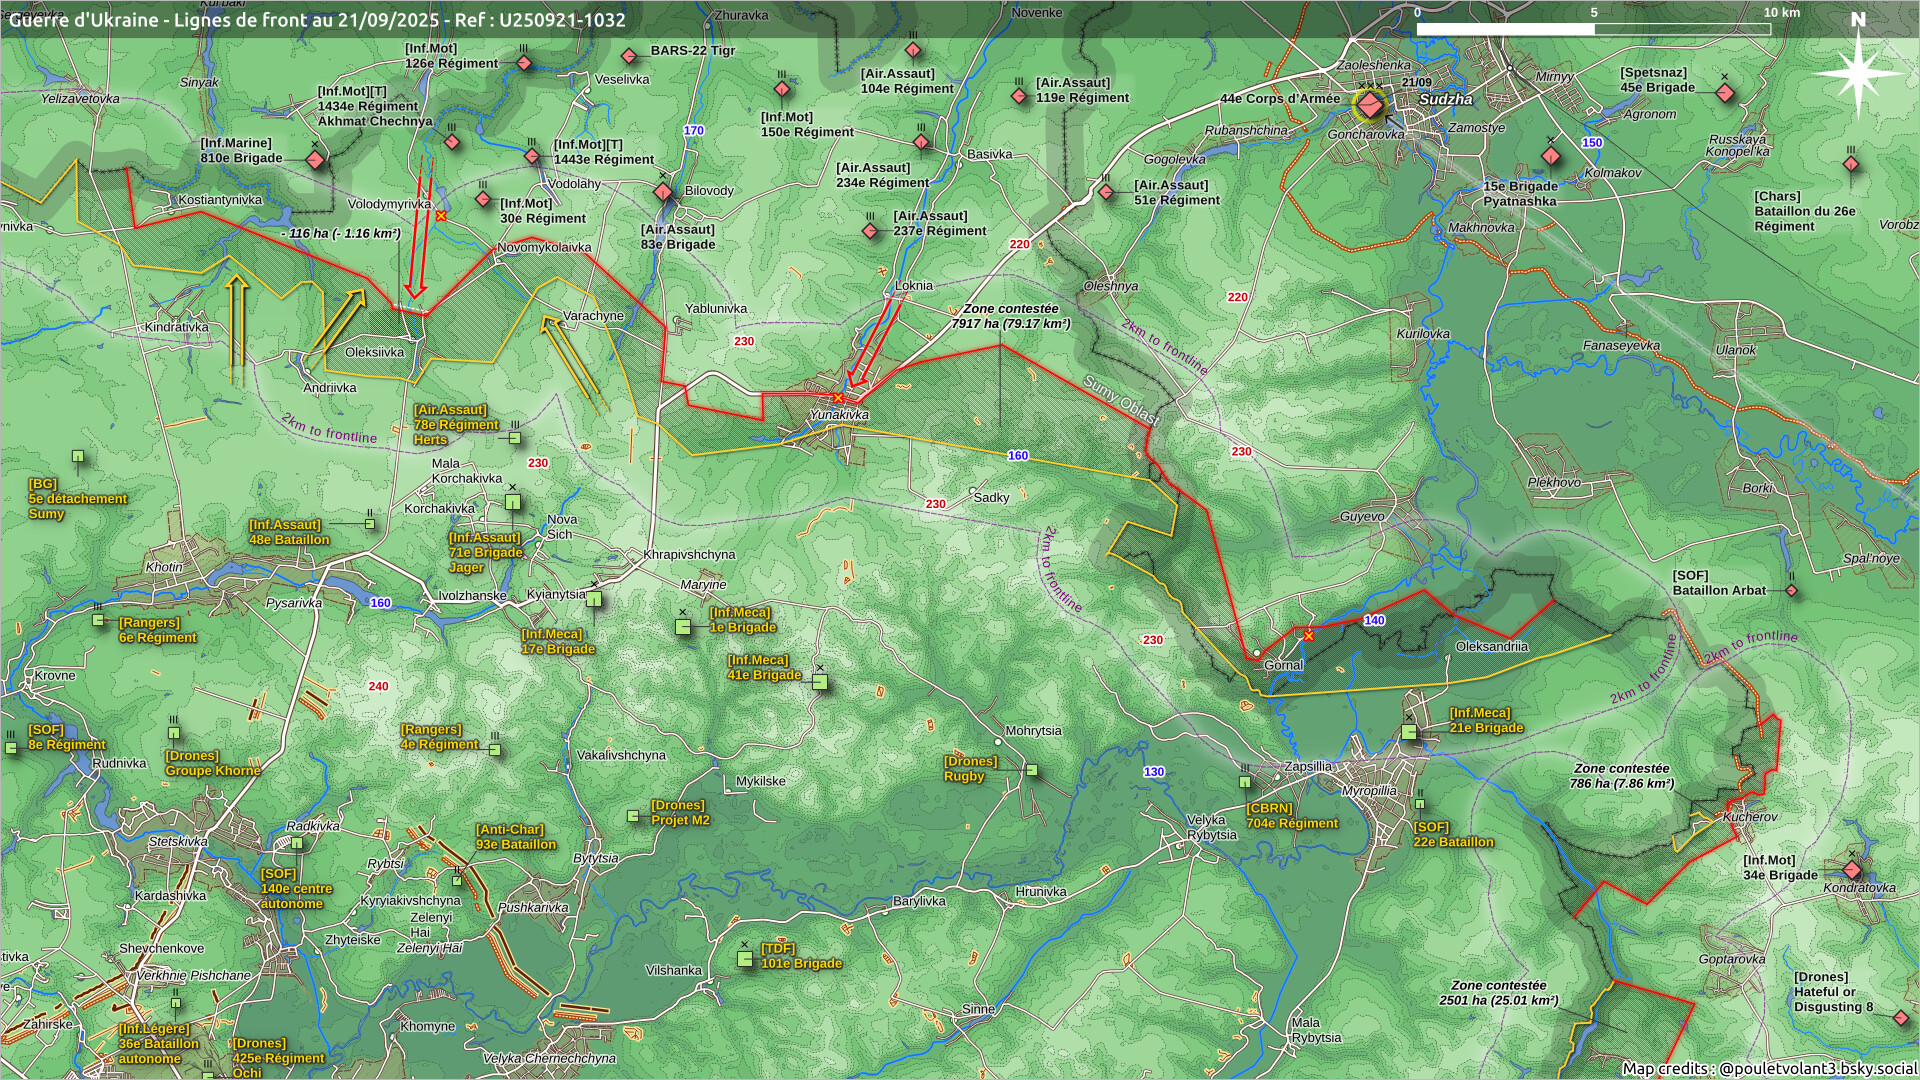This screenshot has height=1080, width=1920.
Task: Select the 83e Brigade red diamond icon
Action: click(x=663, y=193)
